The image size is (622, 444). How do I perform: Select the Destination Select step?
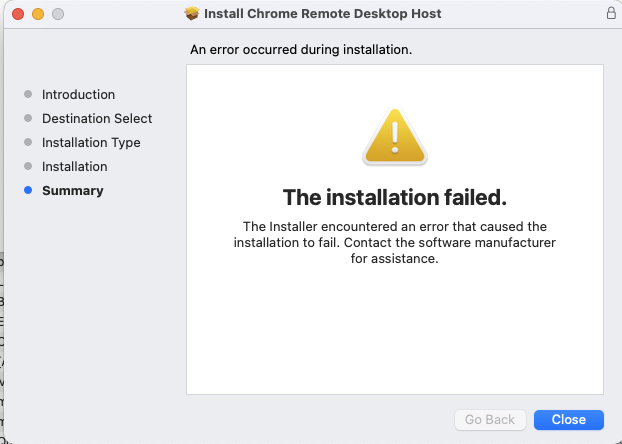click(x=97, y=118)
